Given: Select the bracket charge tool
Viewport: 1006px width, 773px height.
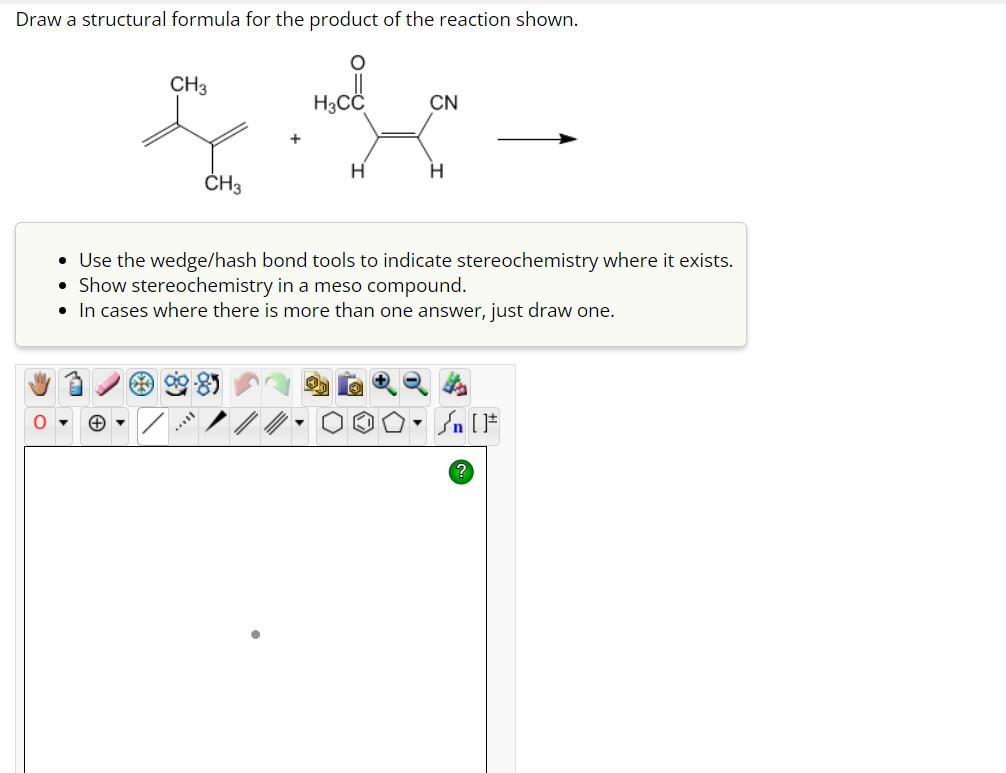Looking at the screenshot, I should pyautogui.click(x=485, y=423).
